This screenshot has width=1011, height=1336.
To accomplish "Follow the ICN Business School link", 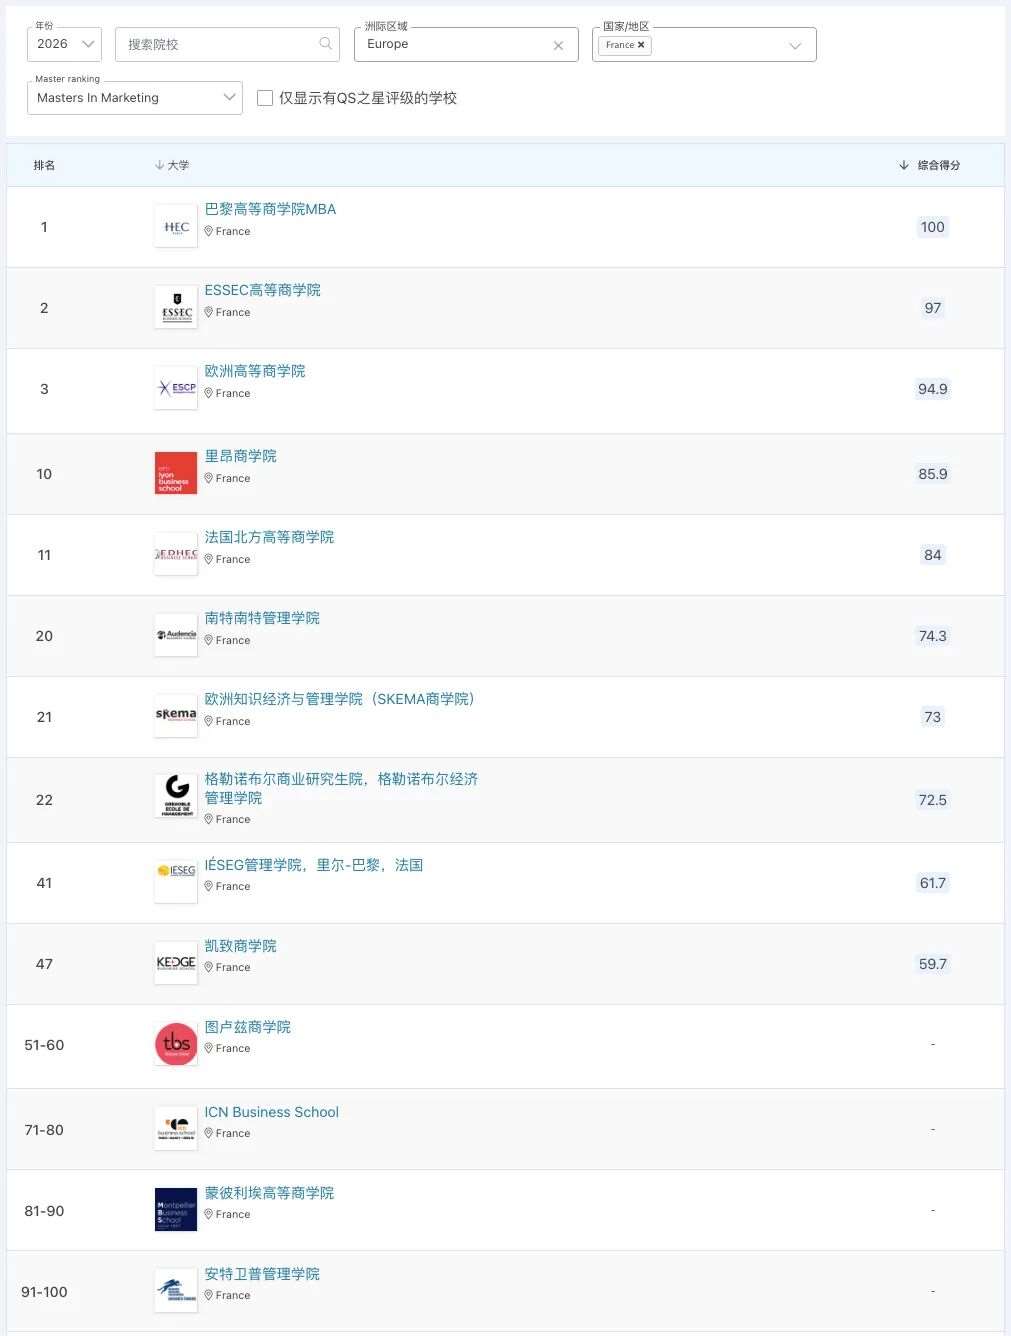I will coord(271,1111).
